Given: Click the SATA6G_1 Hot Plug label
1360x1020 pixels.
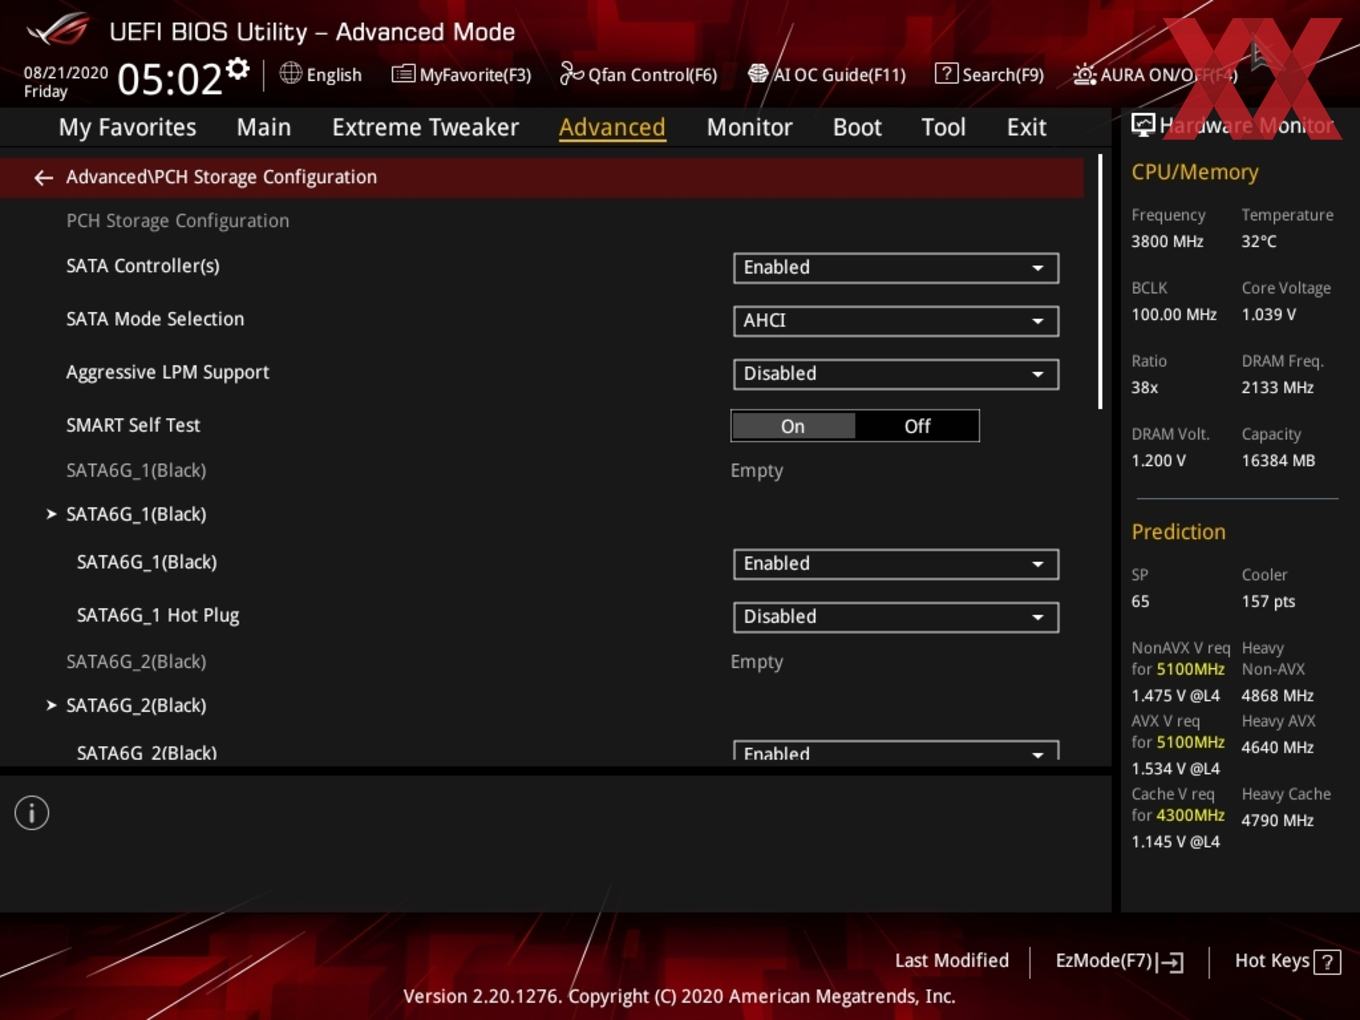Looking at the screenshot, I should coord(158,615).
